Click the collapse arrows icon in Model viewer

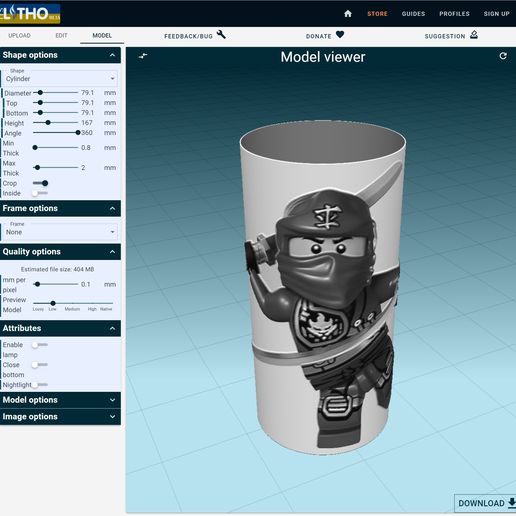pyautogui.click(x=143, y=56)
